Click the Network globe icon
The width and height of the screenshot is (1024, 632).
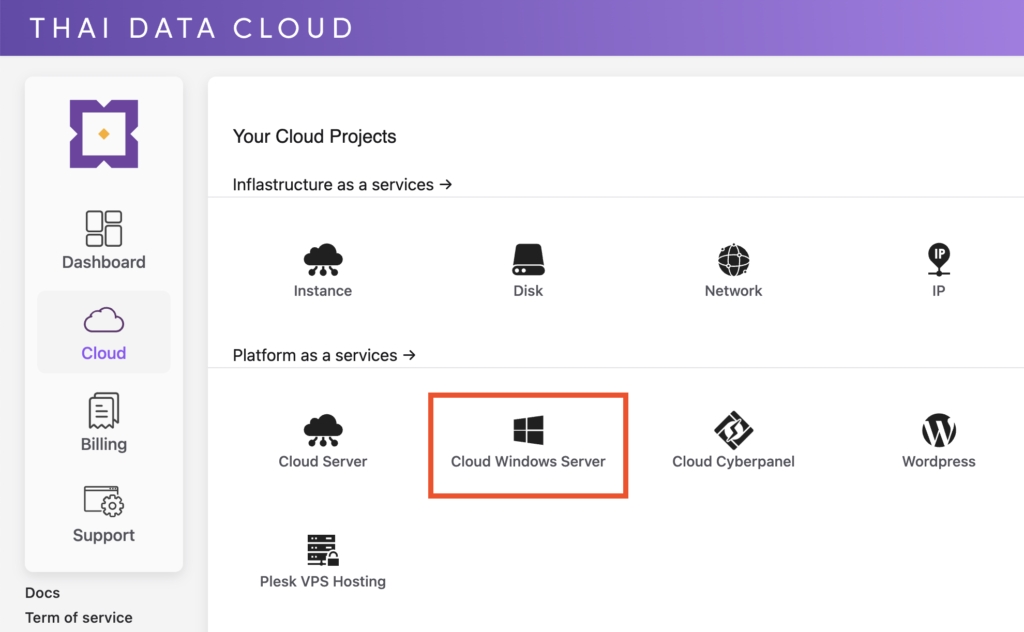tap(733, 260)
